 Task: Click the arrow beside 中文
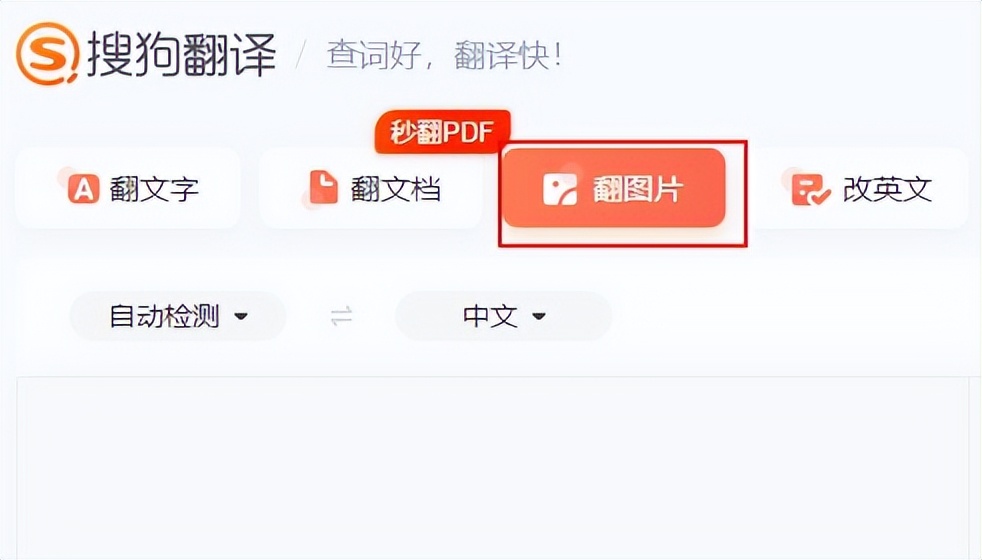click(539, 317)
